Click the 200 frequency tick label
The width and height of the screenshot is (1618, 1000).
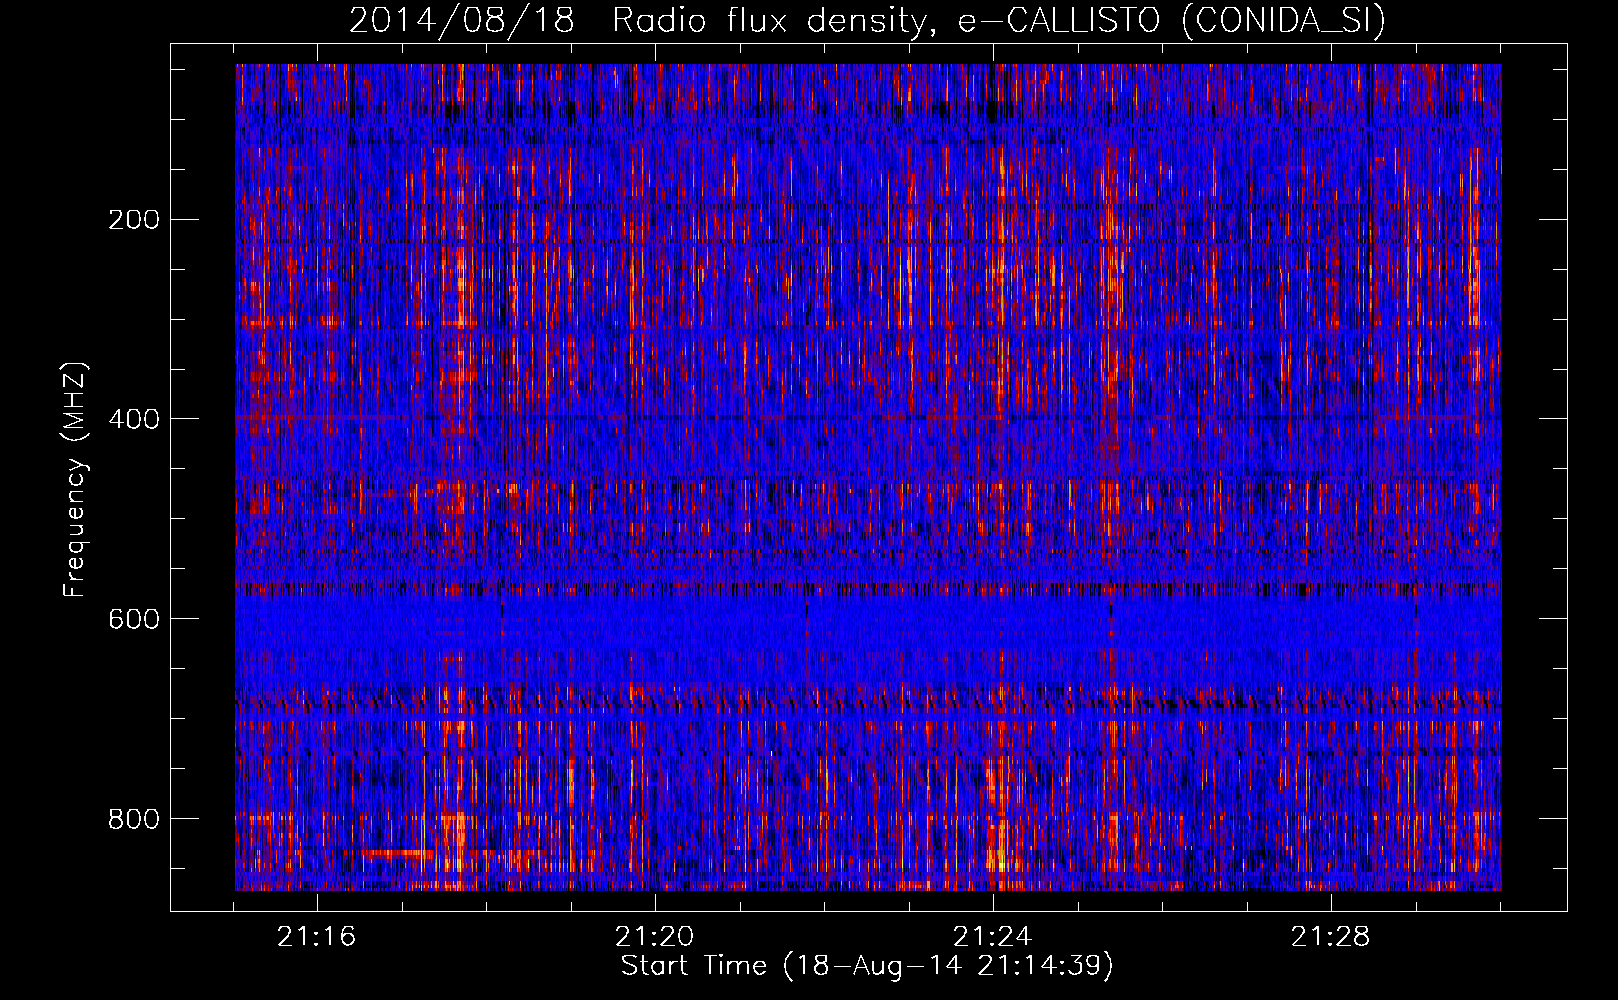pyautogui.click(x=134, y=219)
